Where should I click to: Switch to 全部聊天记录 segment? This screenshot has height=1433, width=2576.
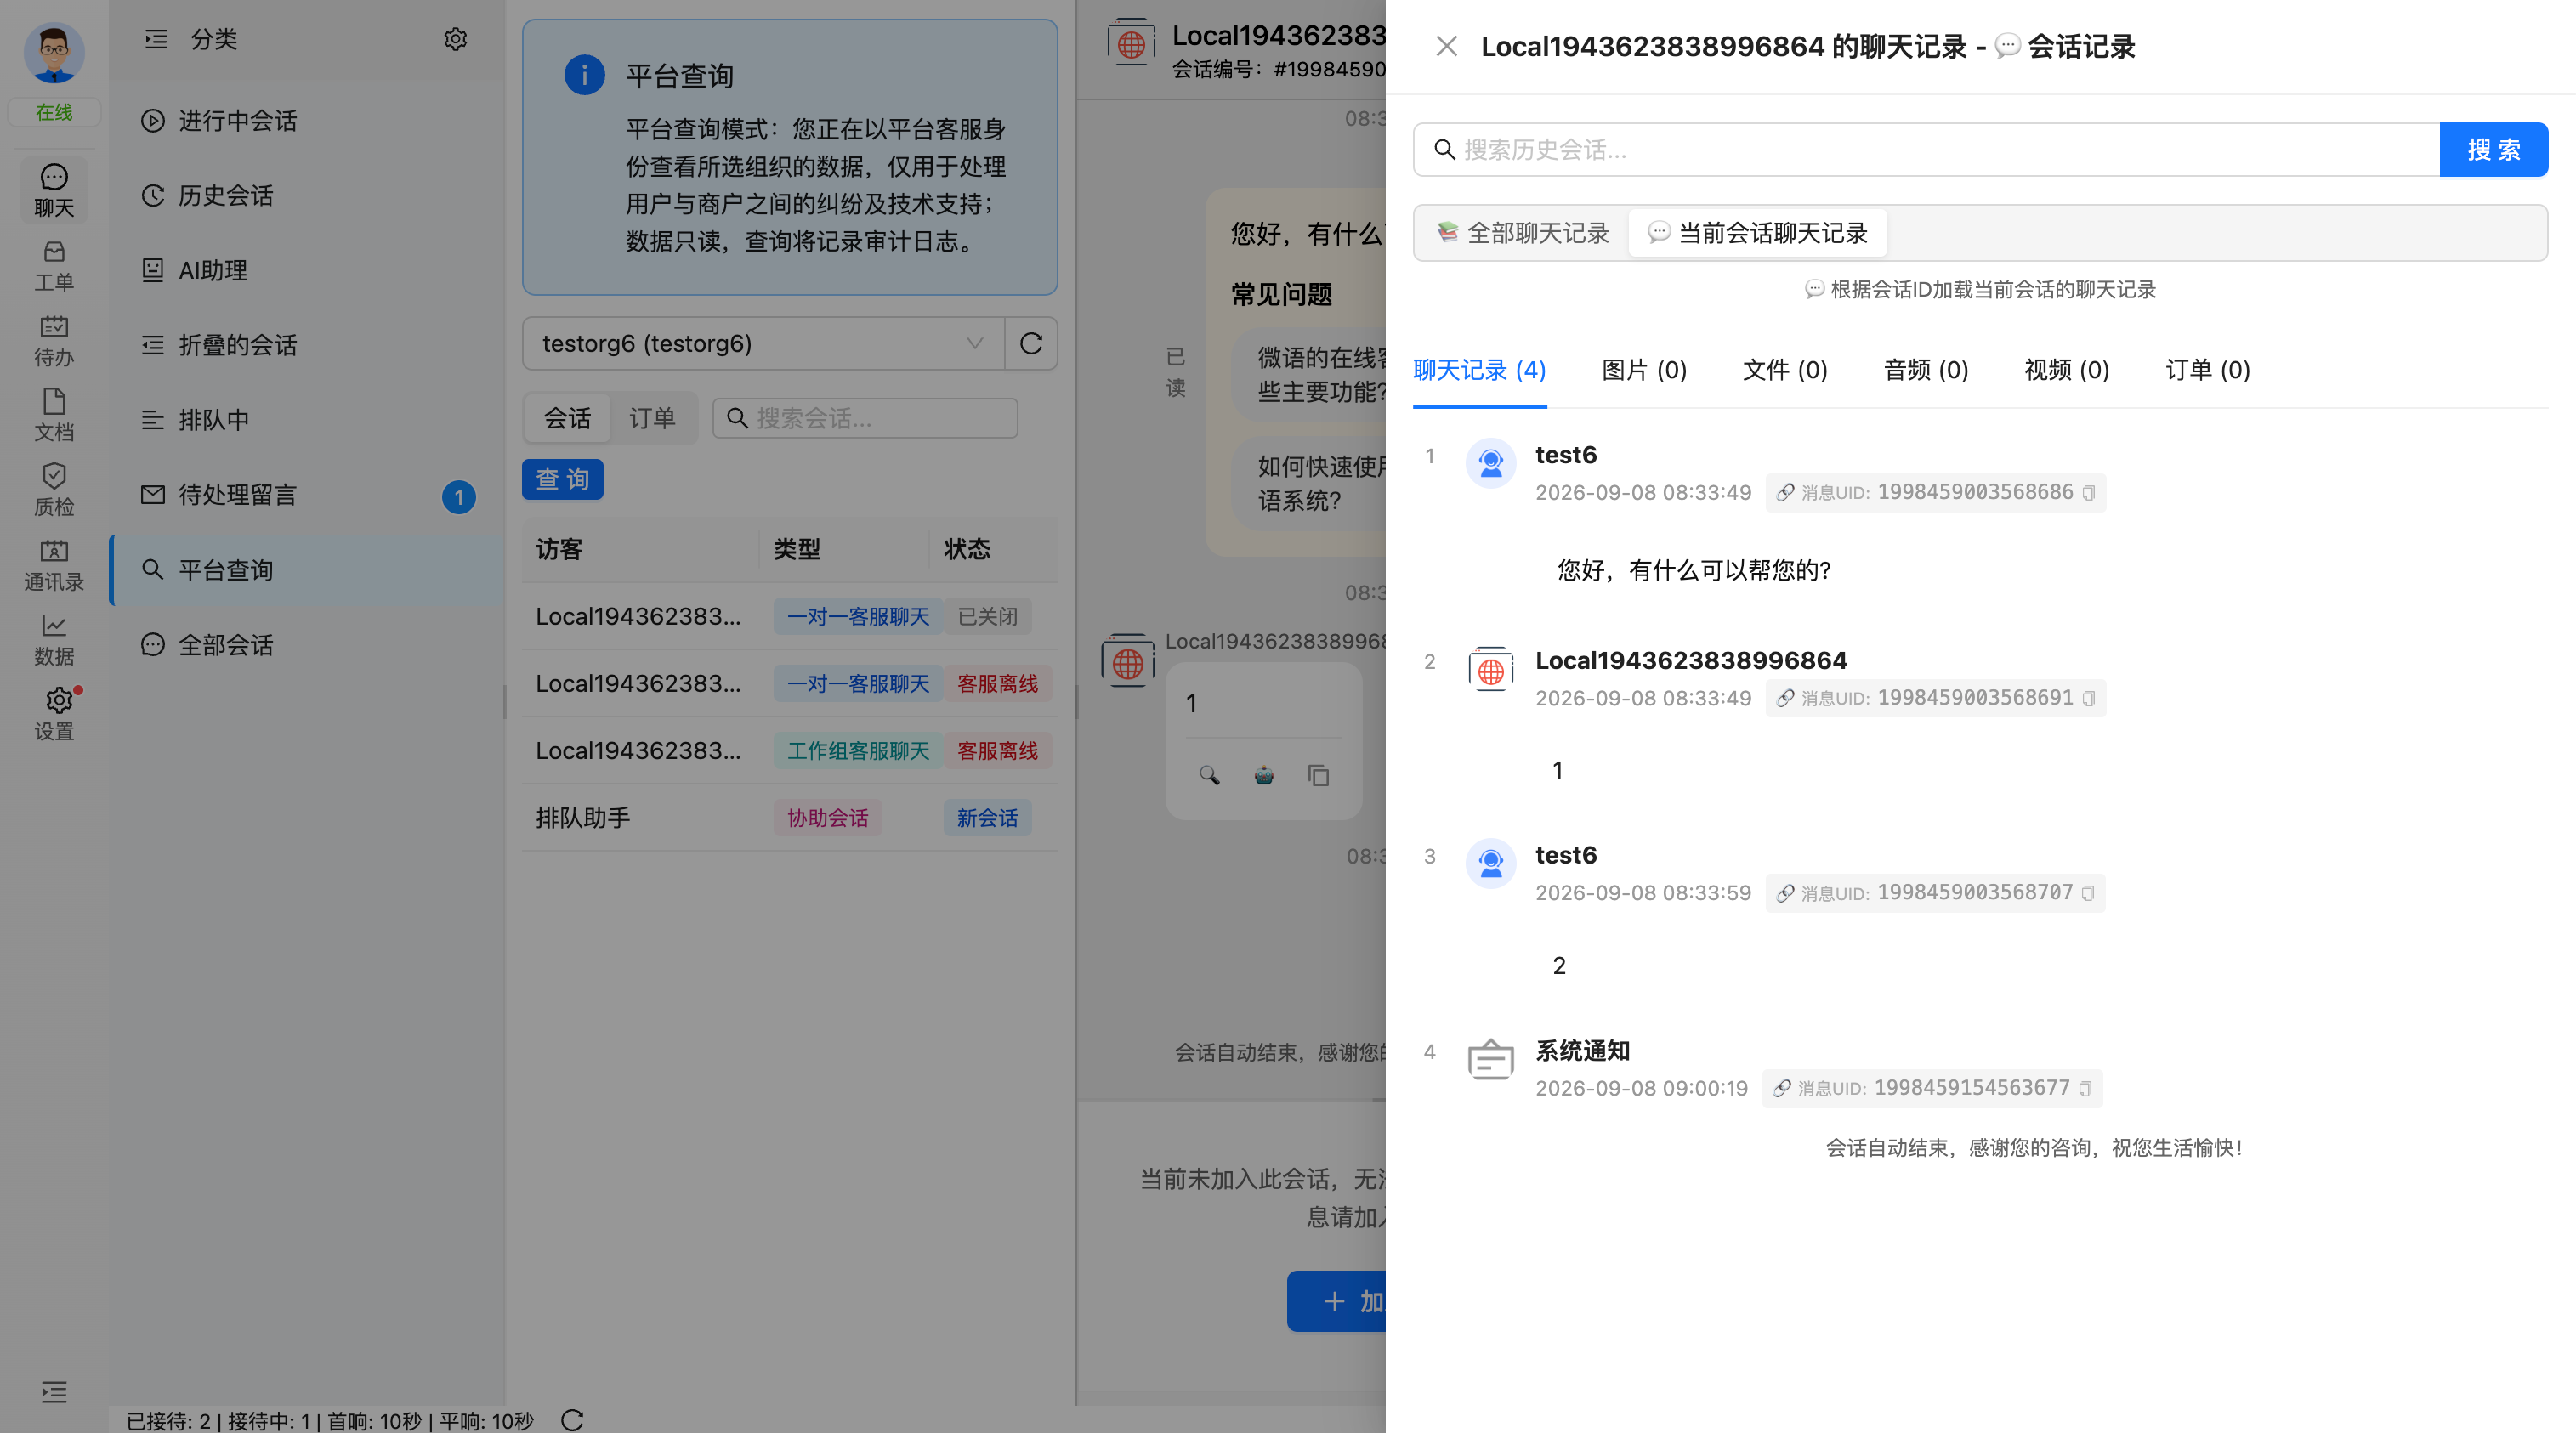[x=1523, y=233]
